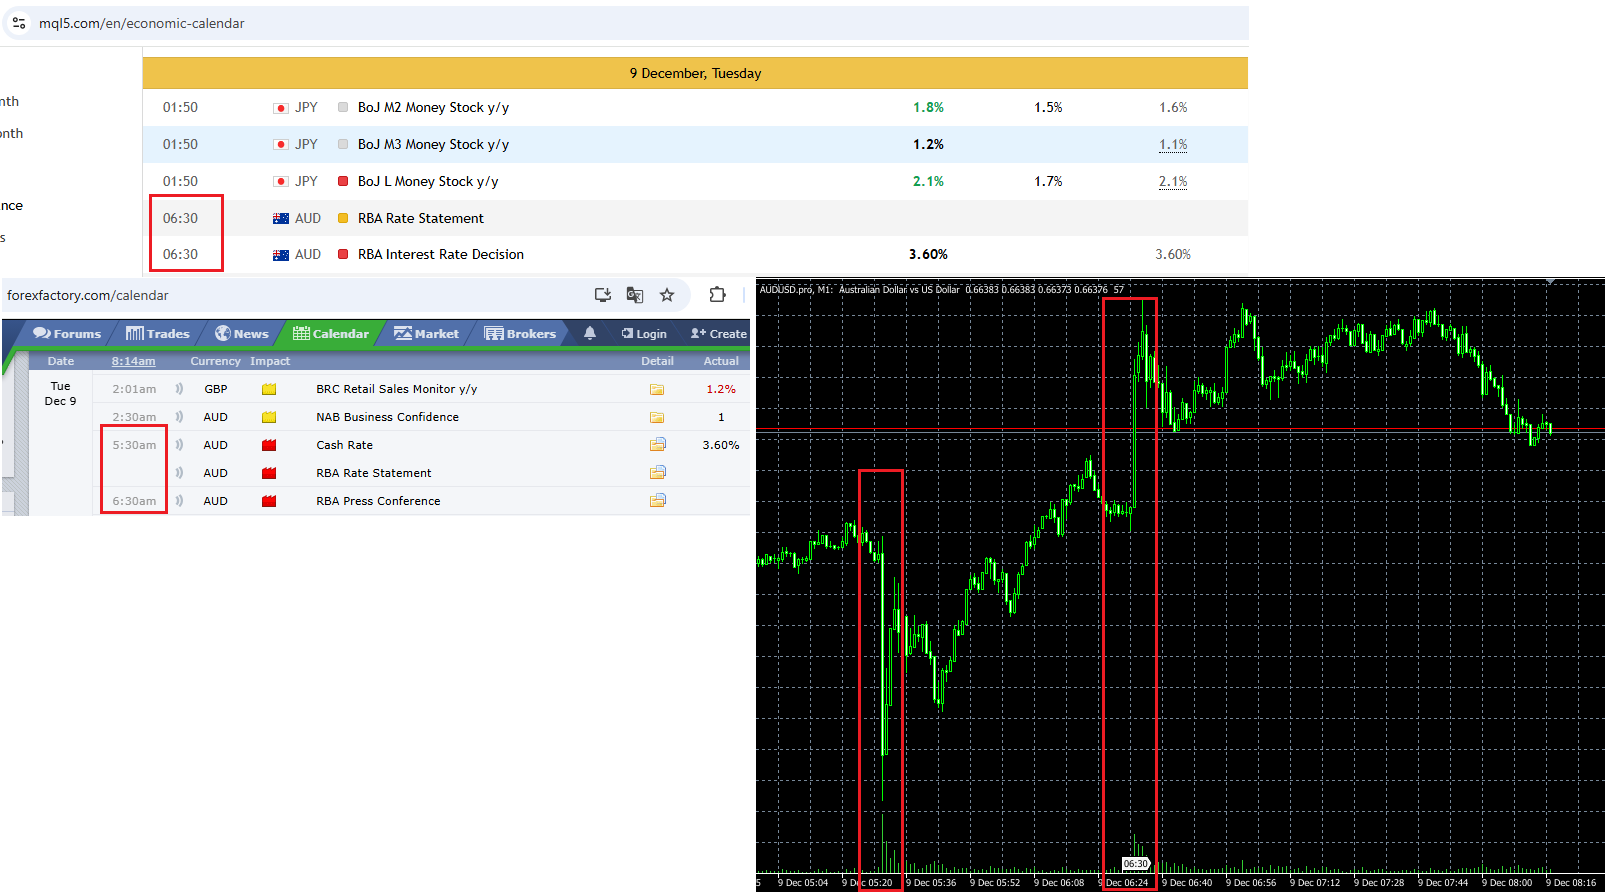Open the BoJ L Money Stock y/y event
Screen dimensions: 1605x892
(x=428, y=181)
